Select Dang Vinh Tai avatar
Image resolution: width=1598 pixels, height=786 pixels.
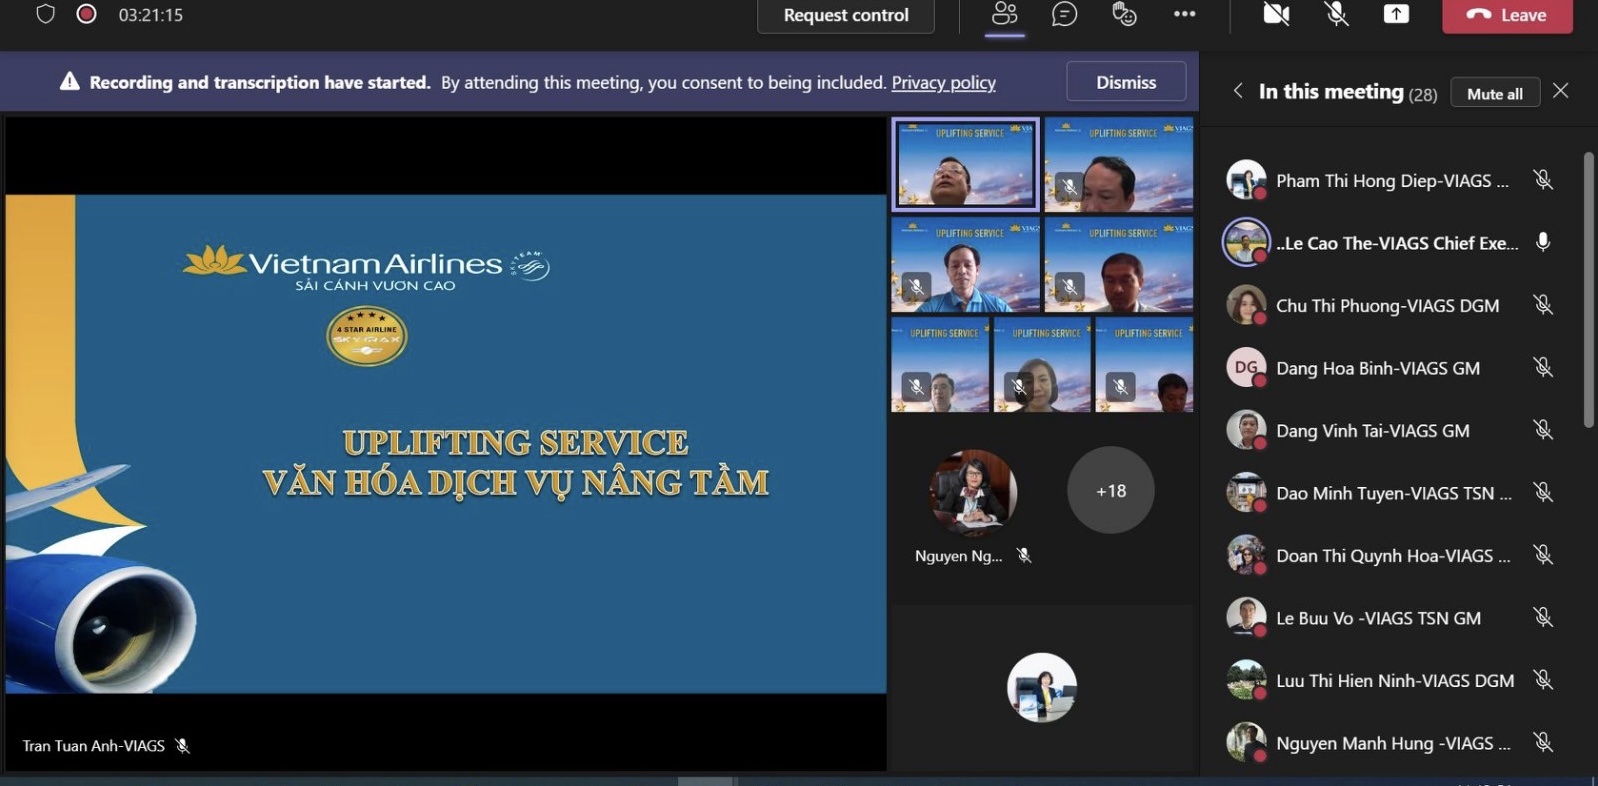pyautogui.click(x=1246, y=430)
